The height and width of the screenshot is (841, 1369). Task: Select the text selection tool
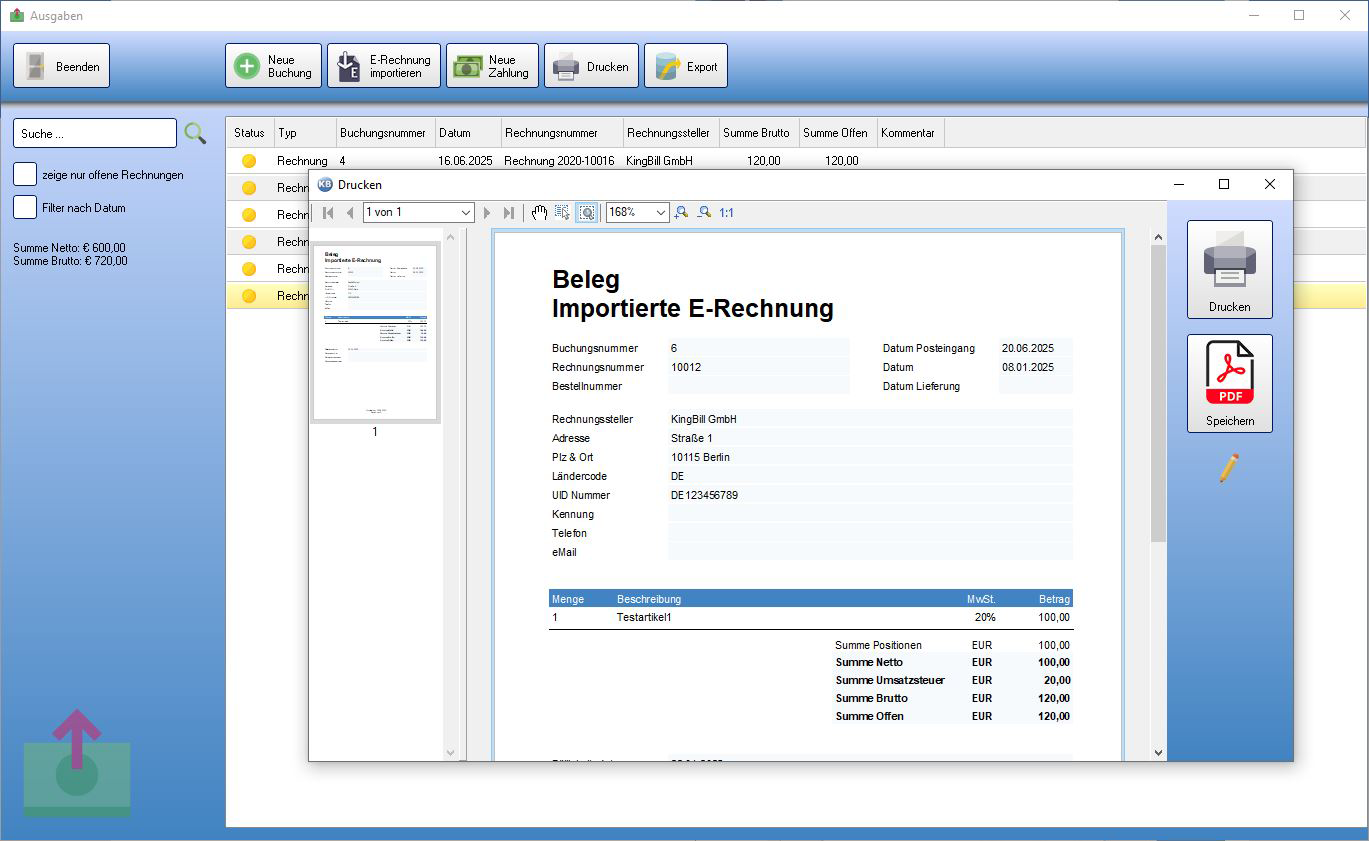click(x=562, y=213)
